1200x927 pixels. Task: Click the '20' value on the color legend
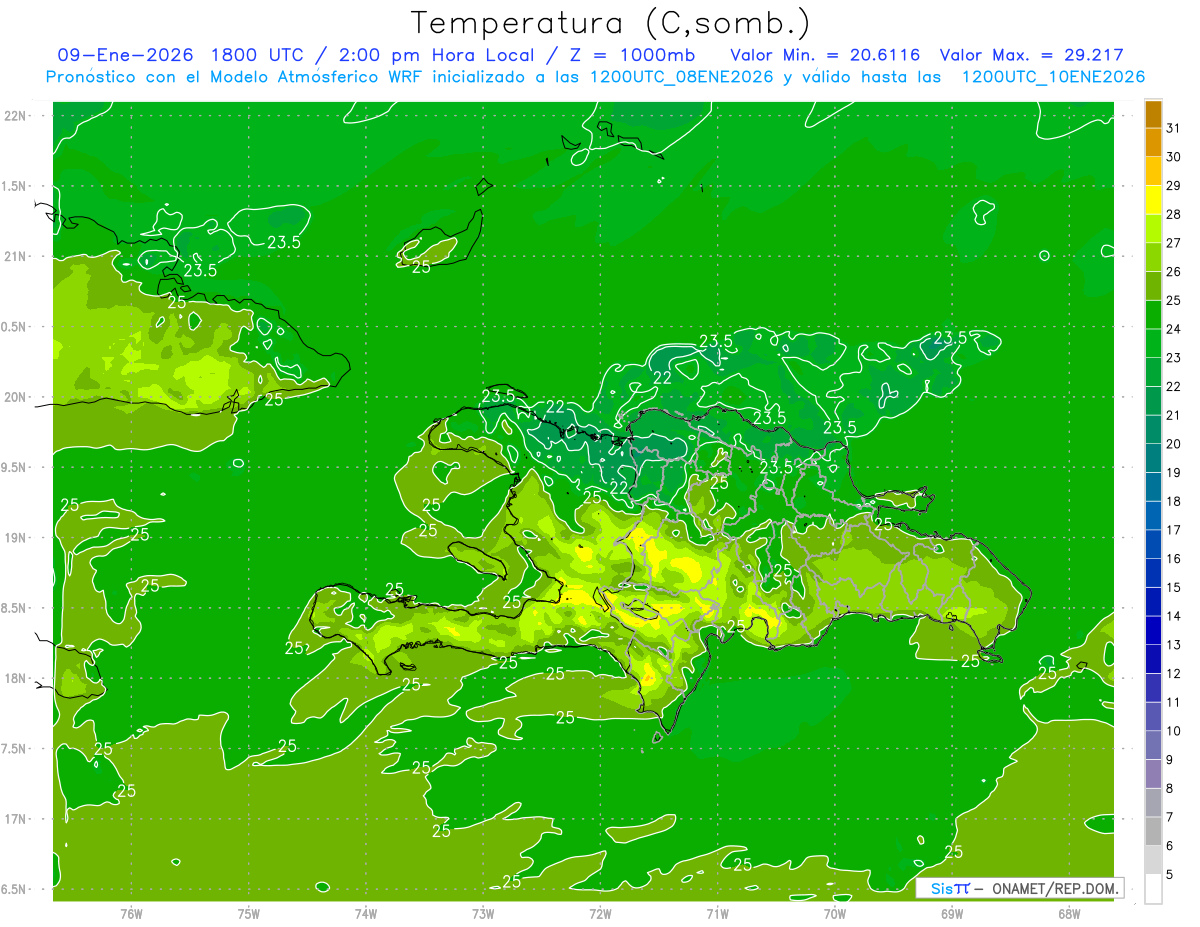[x=1174, y=444]
